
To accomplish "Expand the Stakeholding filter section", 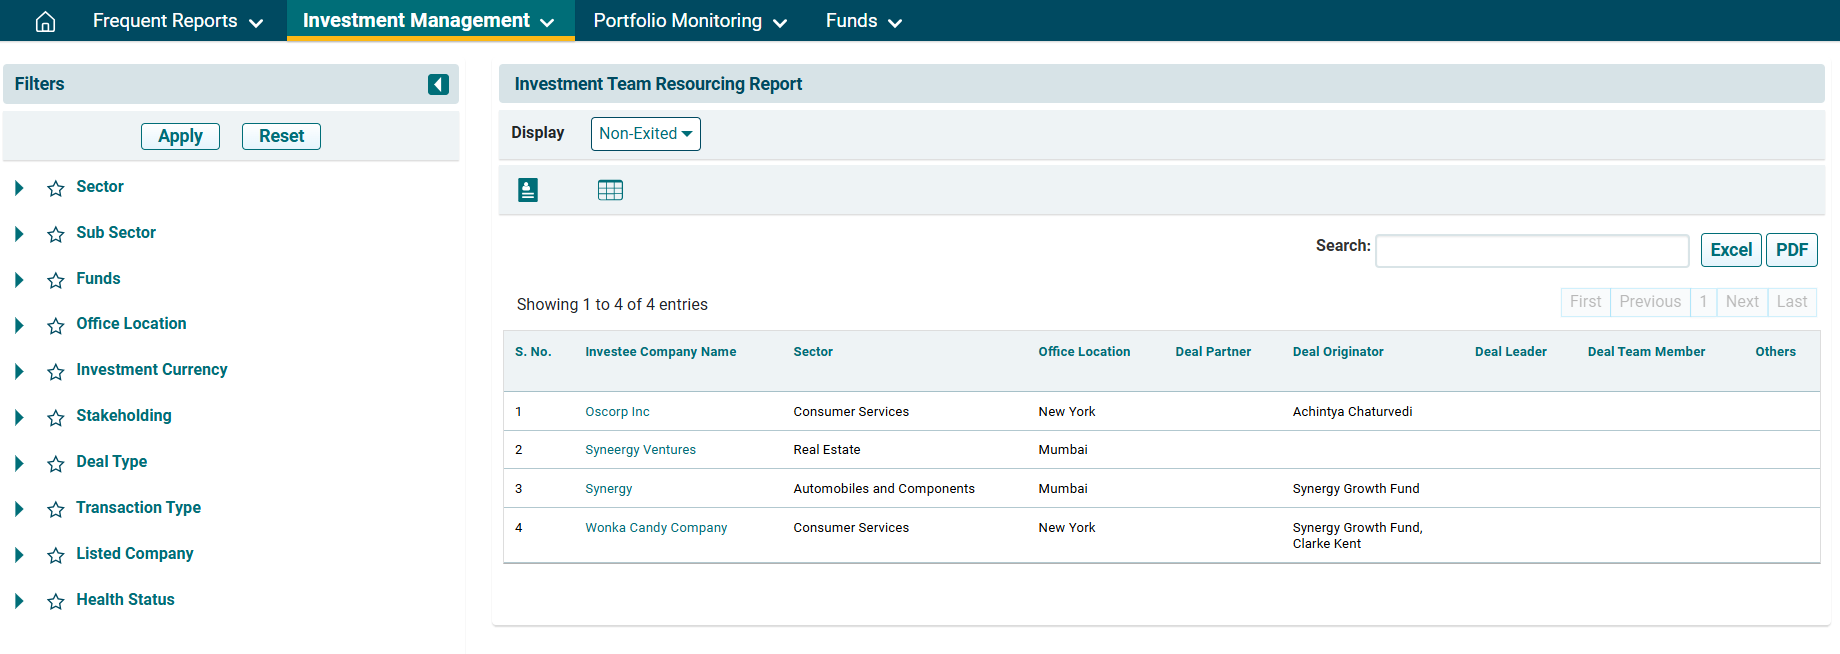I will click(x=19, y=417).
